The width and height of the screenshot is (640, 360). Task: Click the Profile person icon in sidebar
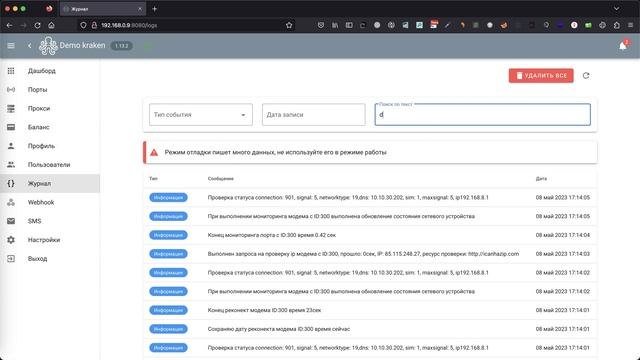coord(11,146)
